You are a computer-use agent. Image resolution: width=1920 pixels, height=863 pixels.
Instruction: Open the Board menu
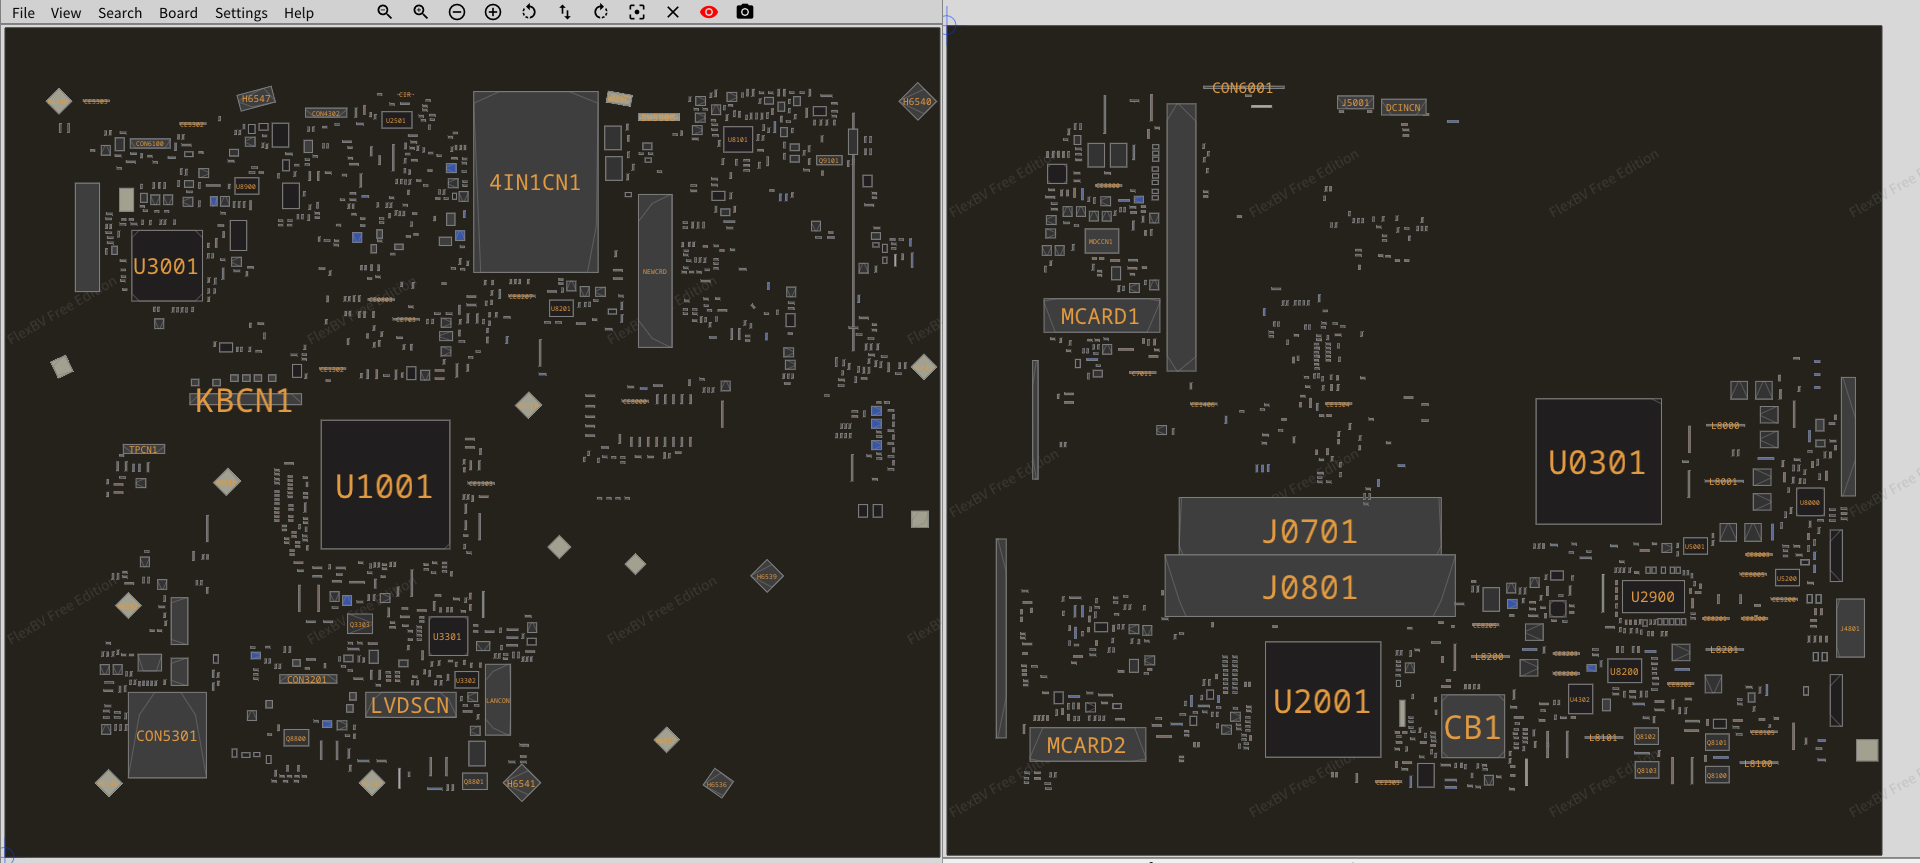coord(178,13)
